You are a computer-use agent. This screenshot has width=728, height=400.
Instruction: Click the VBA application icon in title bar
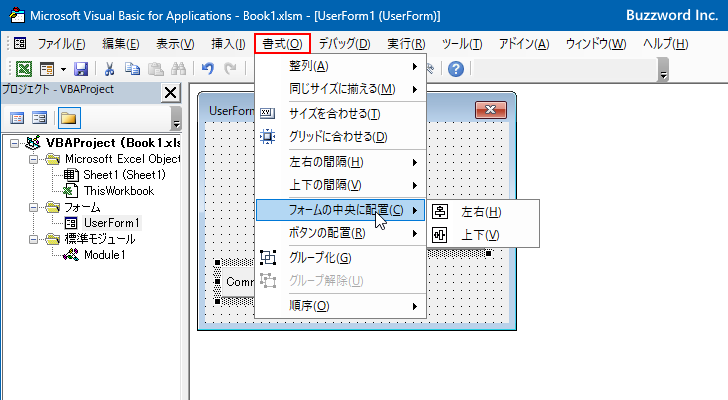click(17, 15)
